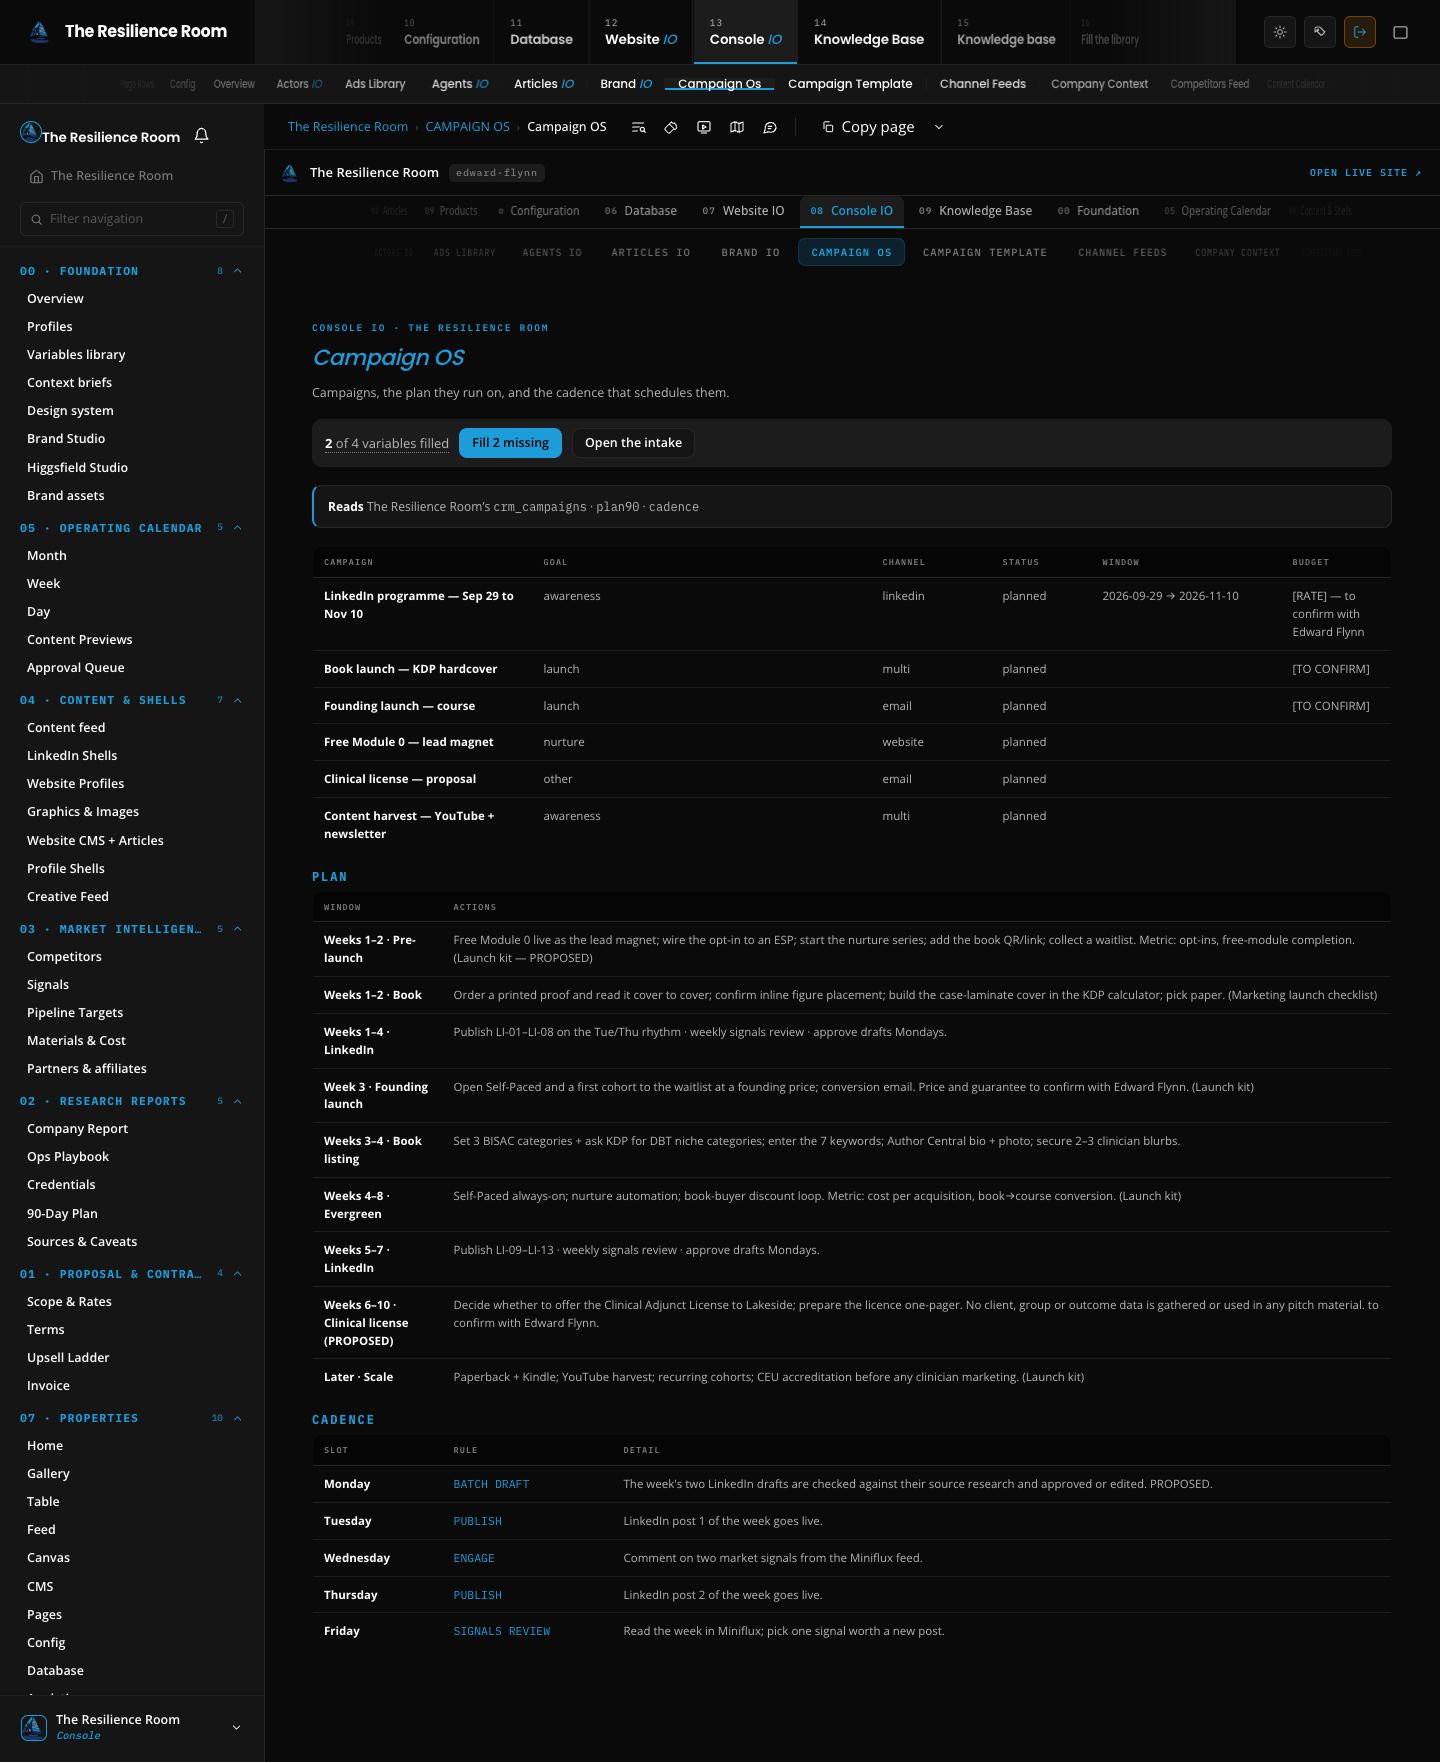Collapse the Foundation sidebar section
The height and width of the screenshot is (1762, 1440).
[x=238, y=271]
